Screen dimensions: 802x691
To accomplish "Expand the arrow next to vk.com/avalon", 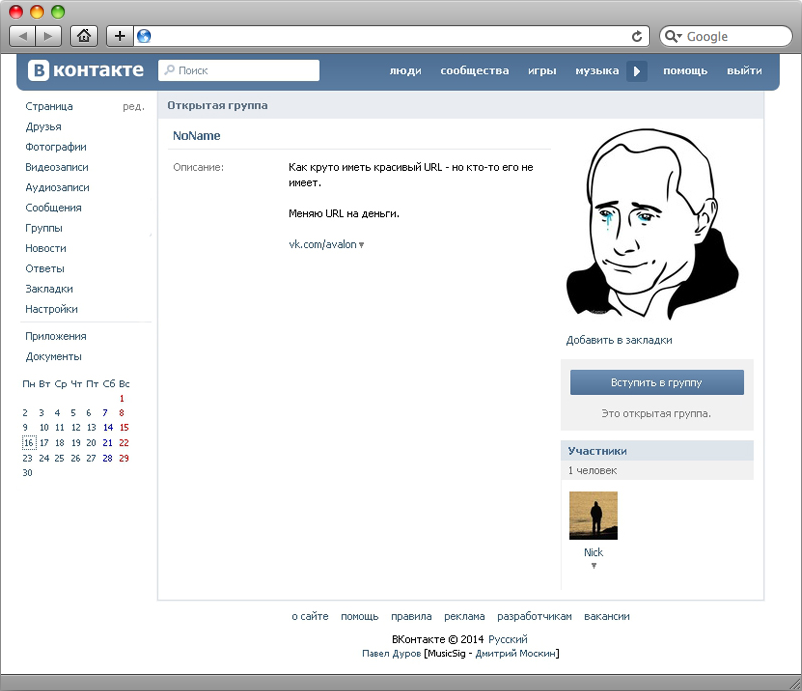I will point(361,245).
